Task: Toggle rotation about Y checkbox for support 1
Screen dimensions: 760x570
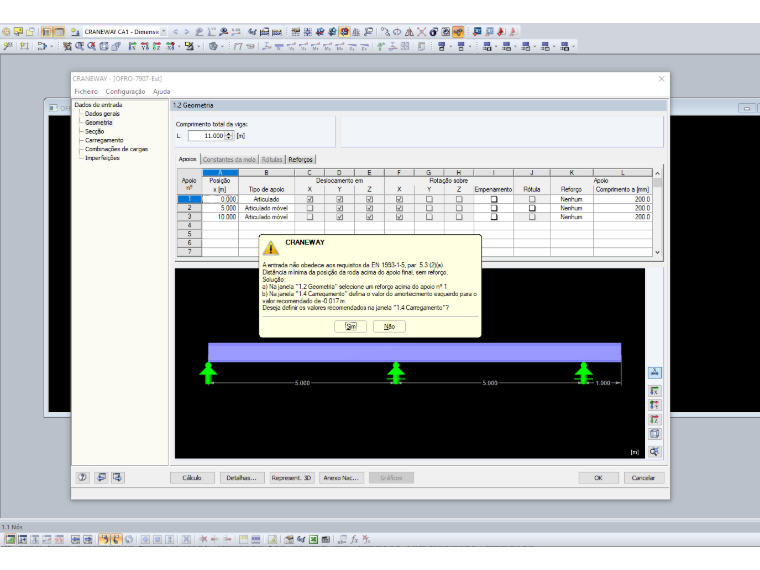Action: [x=429, y=199]
